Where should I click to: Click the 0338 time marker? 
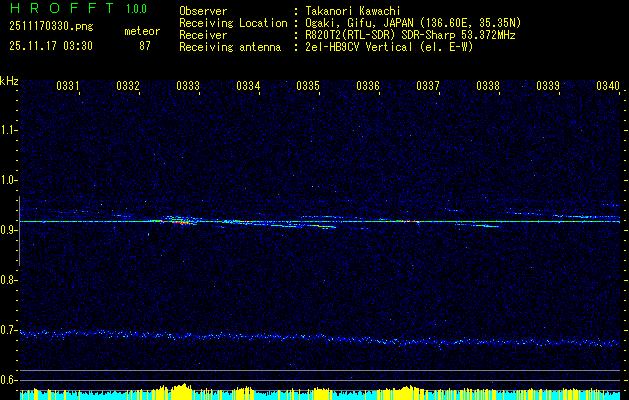click(x=488, y=86)
